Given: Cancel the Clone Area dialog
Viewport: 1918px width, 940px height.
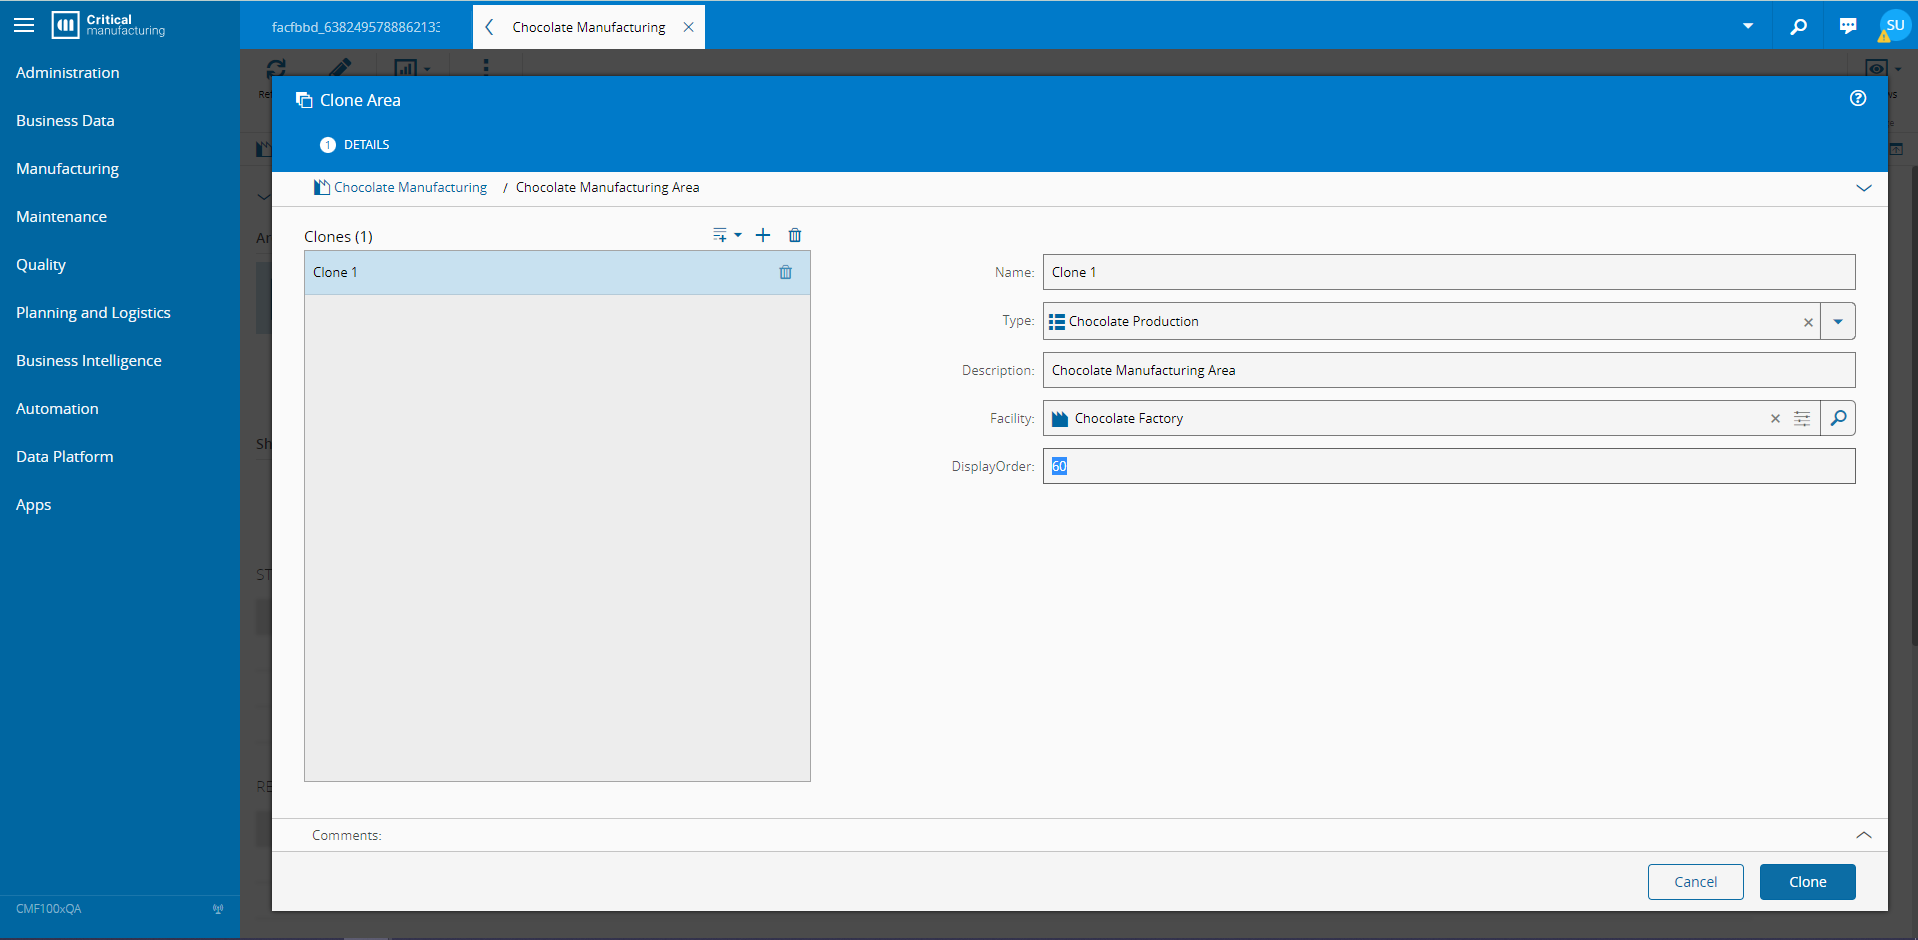Looking at the screenshot, I should (x=1695, y=882).
